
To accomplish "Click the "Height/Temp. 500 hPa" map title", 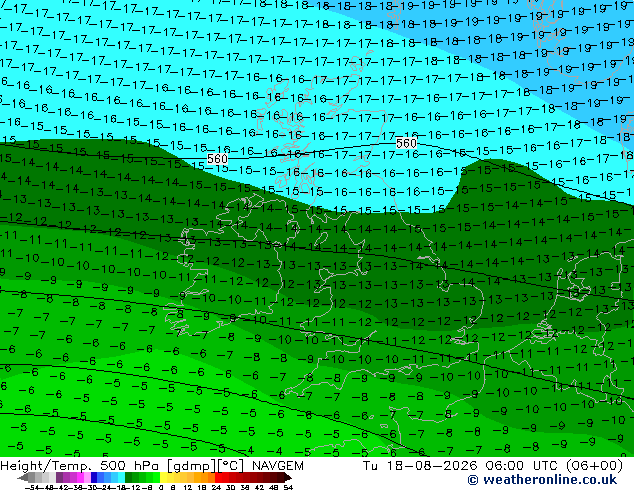I will click(x=80, y=466).
